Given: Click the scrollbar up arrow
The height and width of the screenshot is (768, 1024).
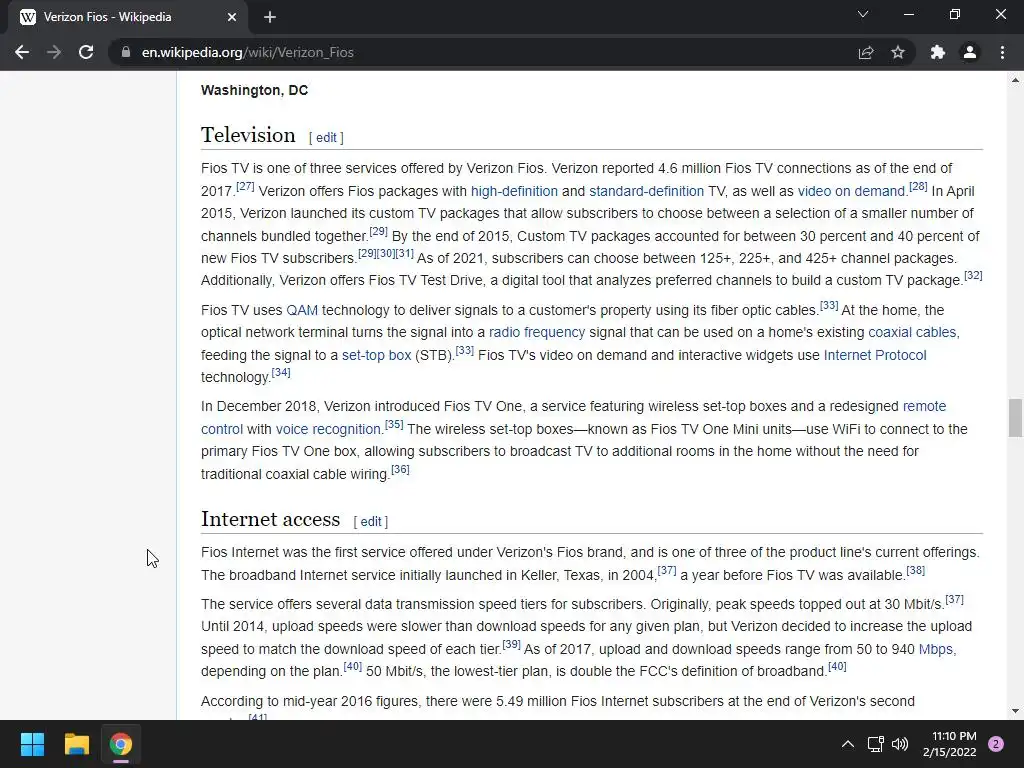Looking at the screenshot, I should 1015,80.
